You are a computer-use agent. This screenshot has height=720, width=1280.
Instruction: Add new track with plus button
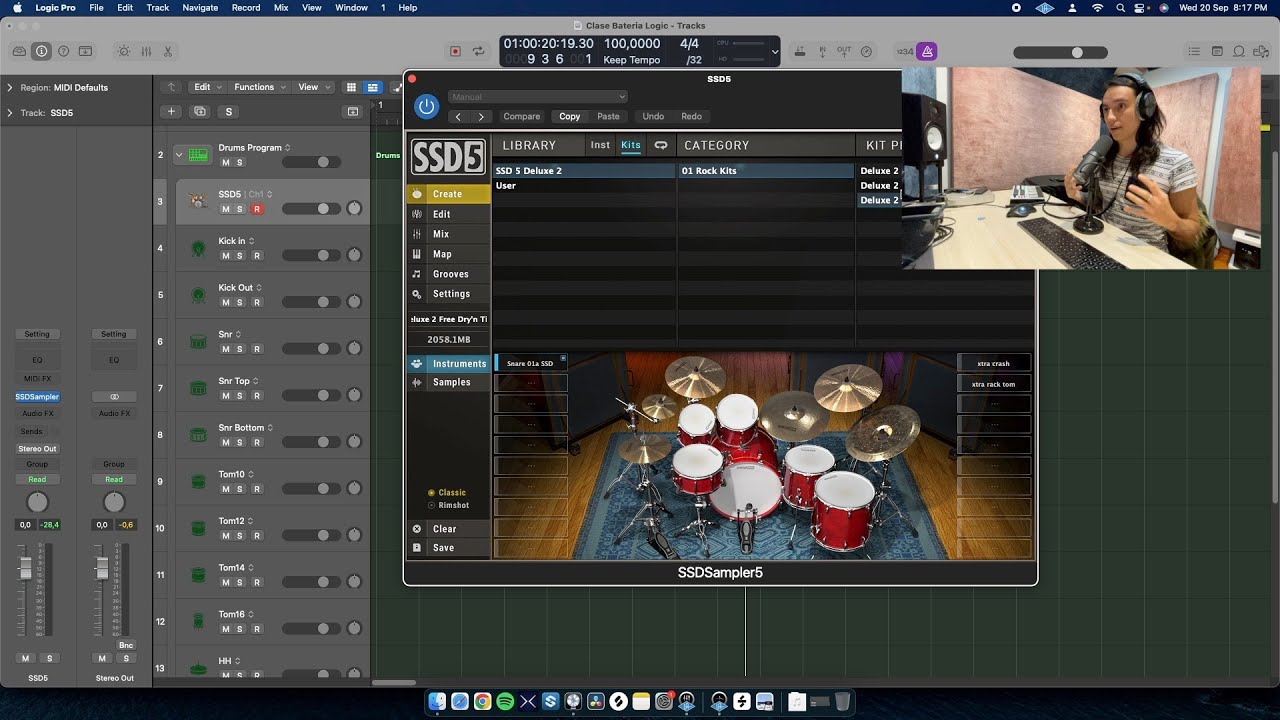click(172, 112)
